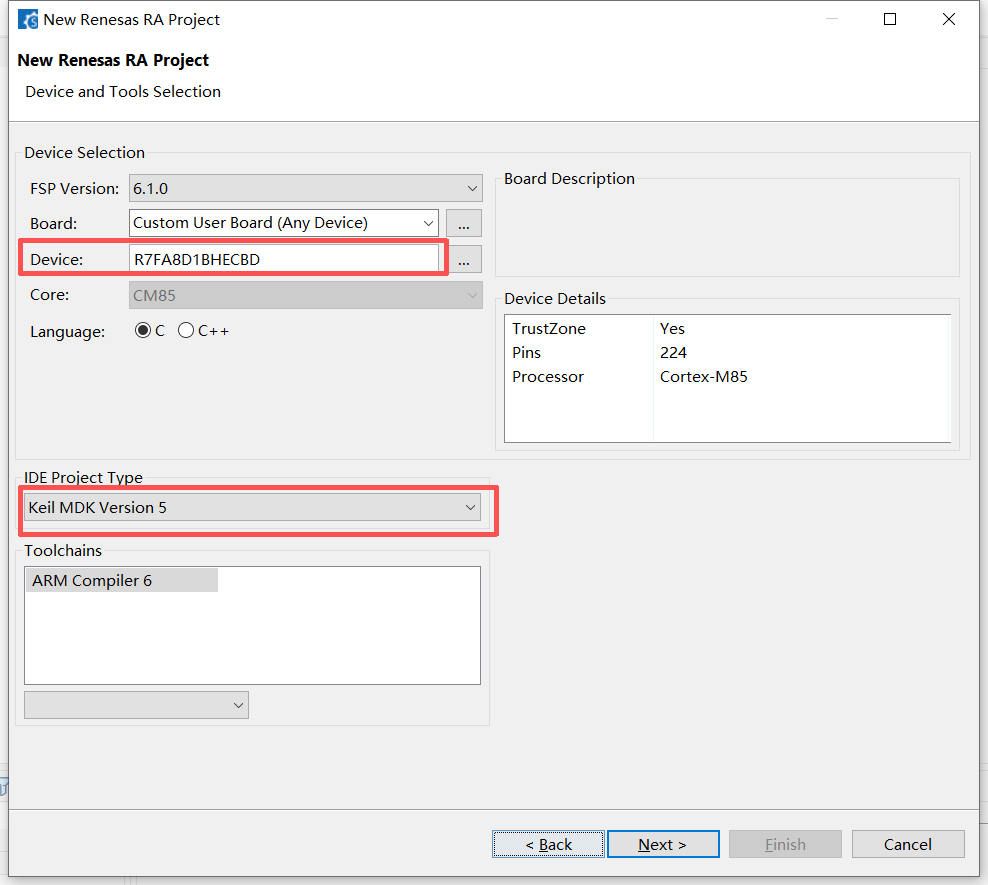Click the Pins 224 row
Viewport: 988px width, 885px height.
(x=727, y=353)
